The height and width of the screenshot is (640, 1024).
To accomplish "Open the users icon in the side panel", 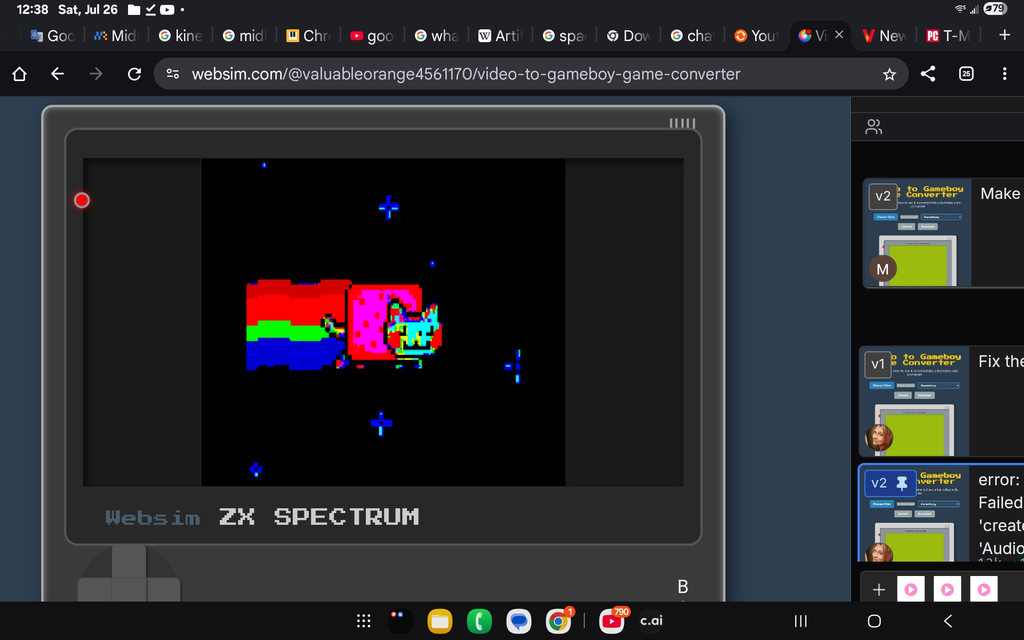I will pyautogui.click(x=874, y=127).
